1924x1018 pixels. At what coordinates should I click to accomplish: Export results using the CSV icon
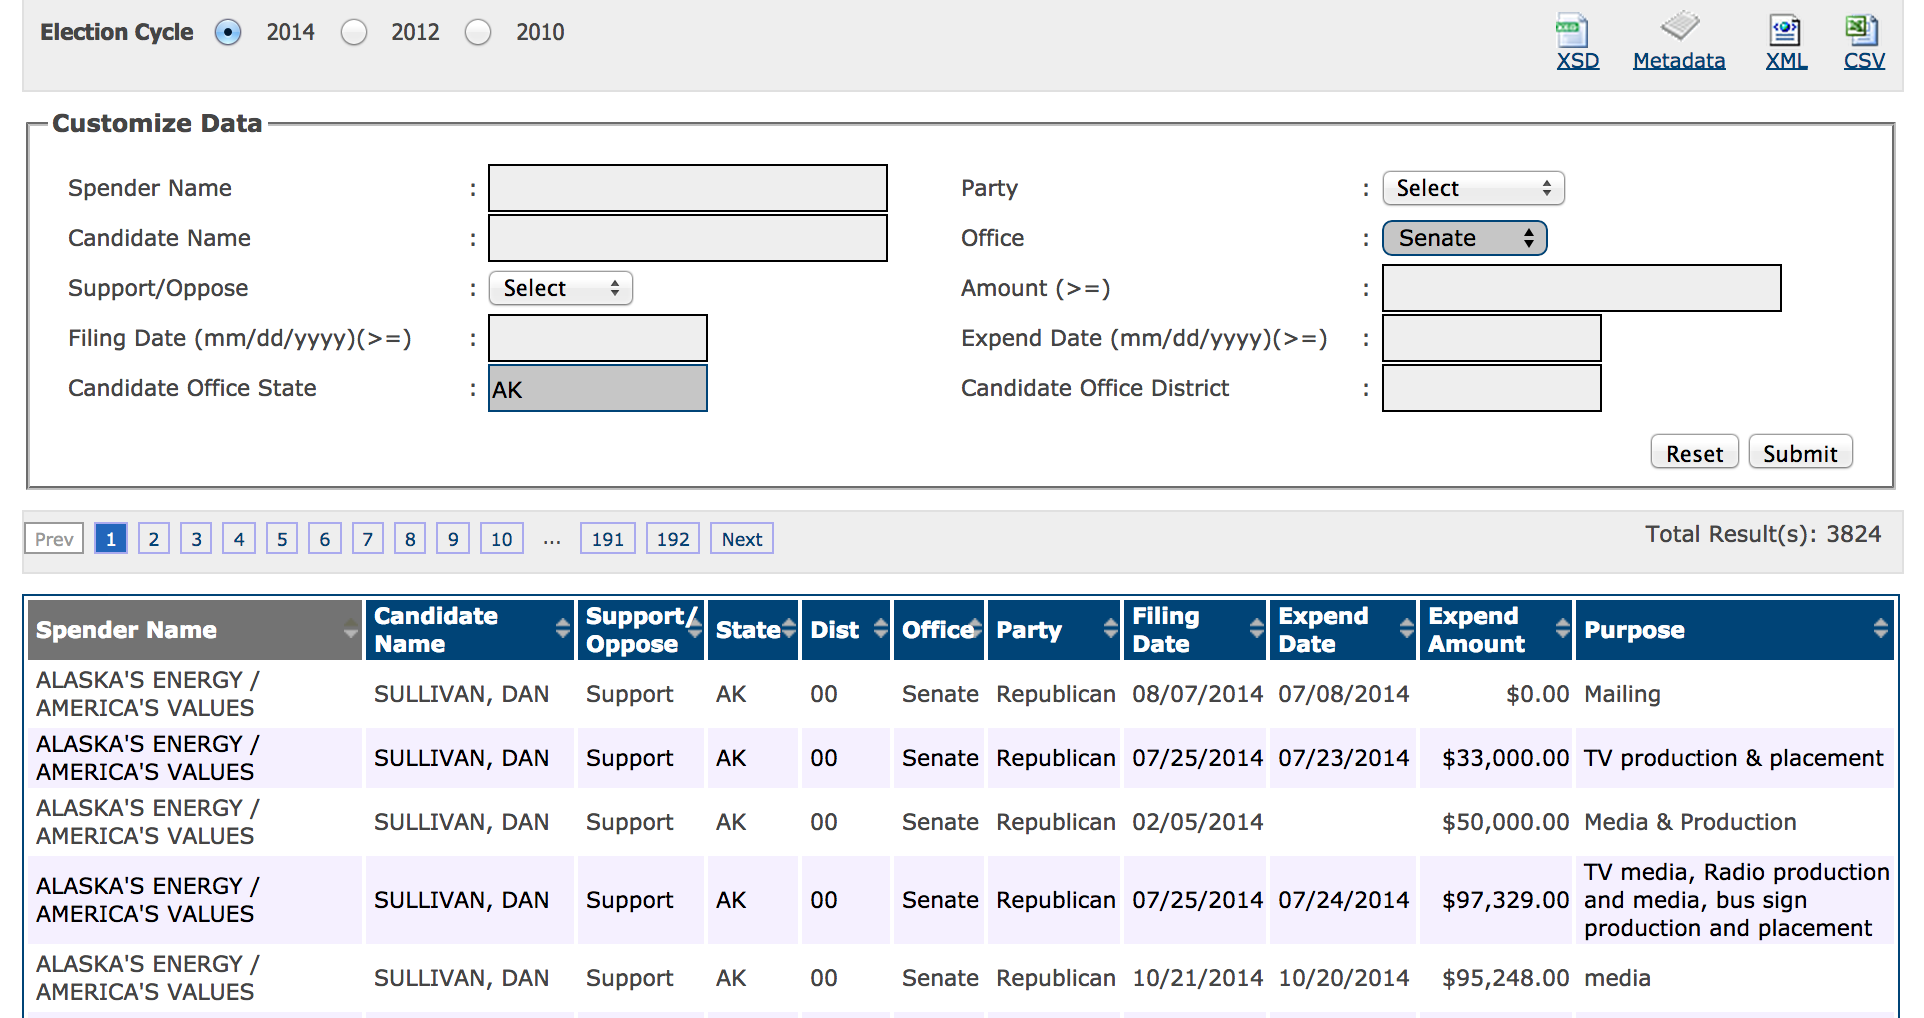click(1861, 29)
